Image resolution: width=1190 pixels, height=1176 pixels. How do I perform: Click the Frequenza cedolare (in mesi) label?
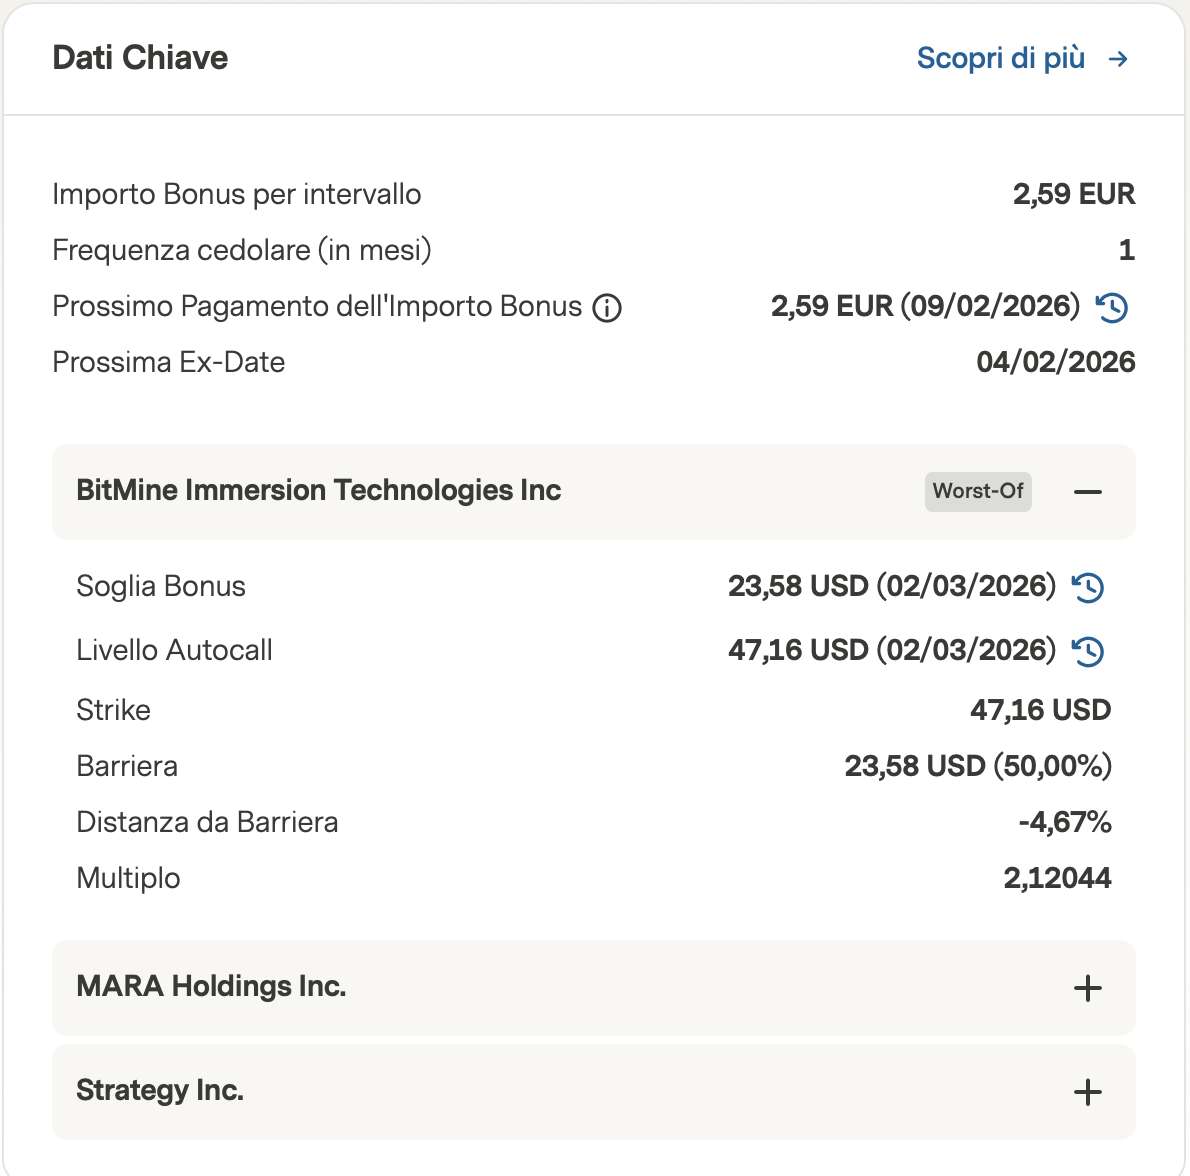pyautogui.click(x=242, y=250)
